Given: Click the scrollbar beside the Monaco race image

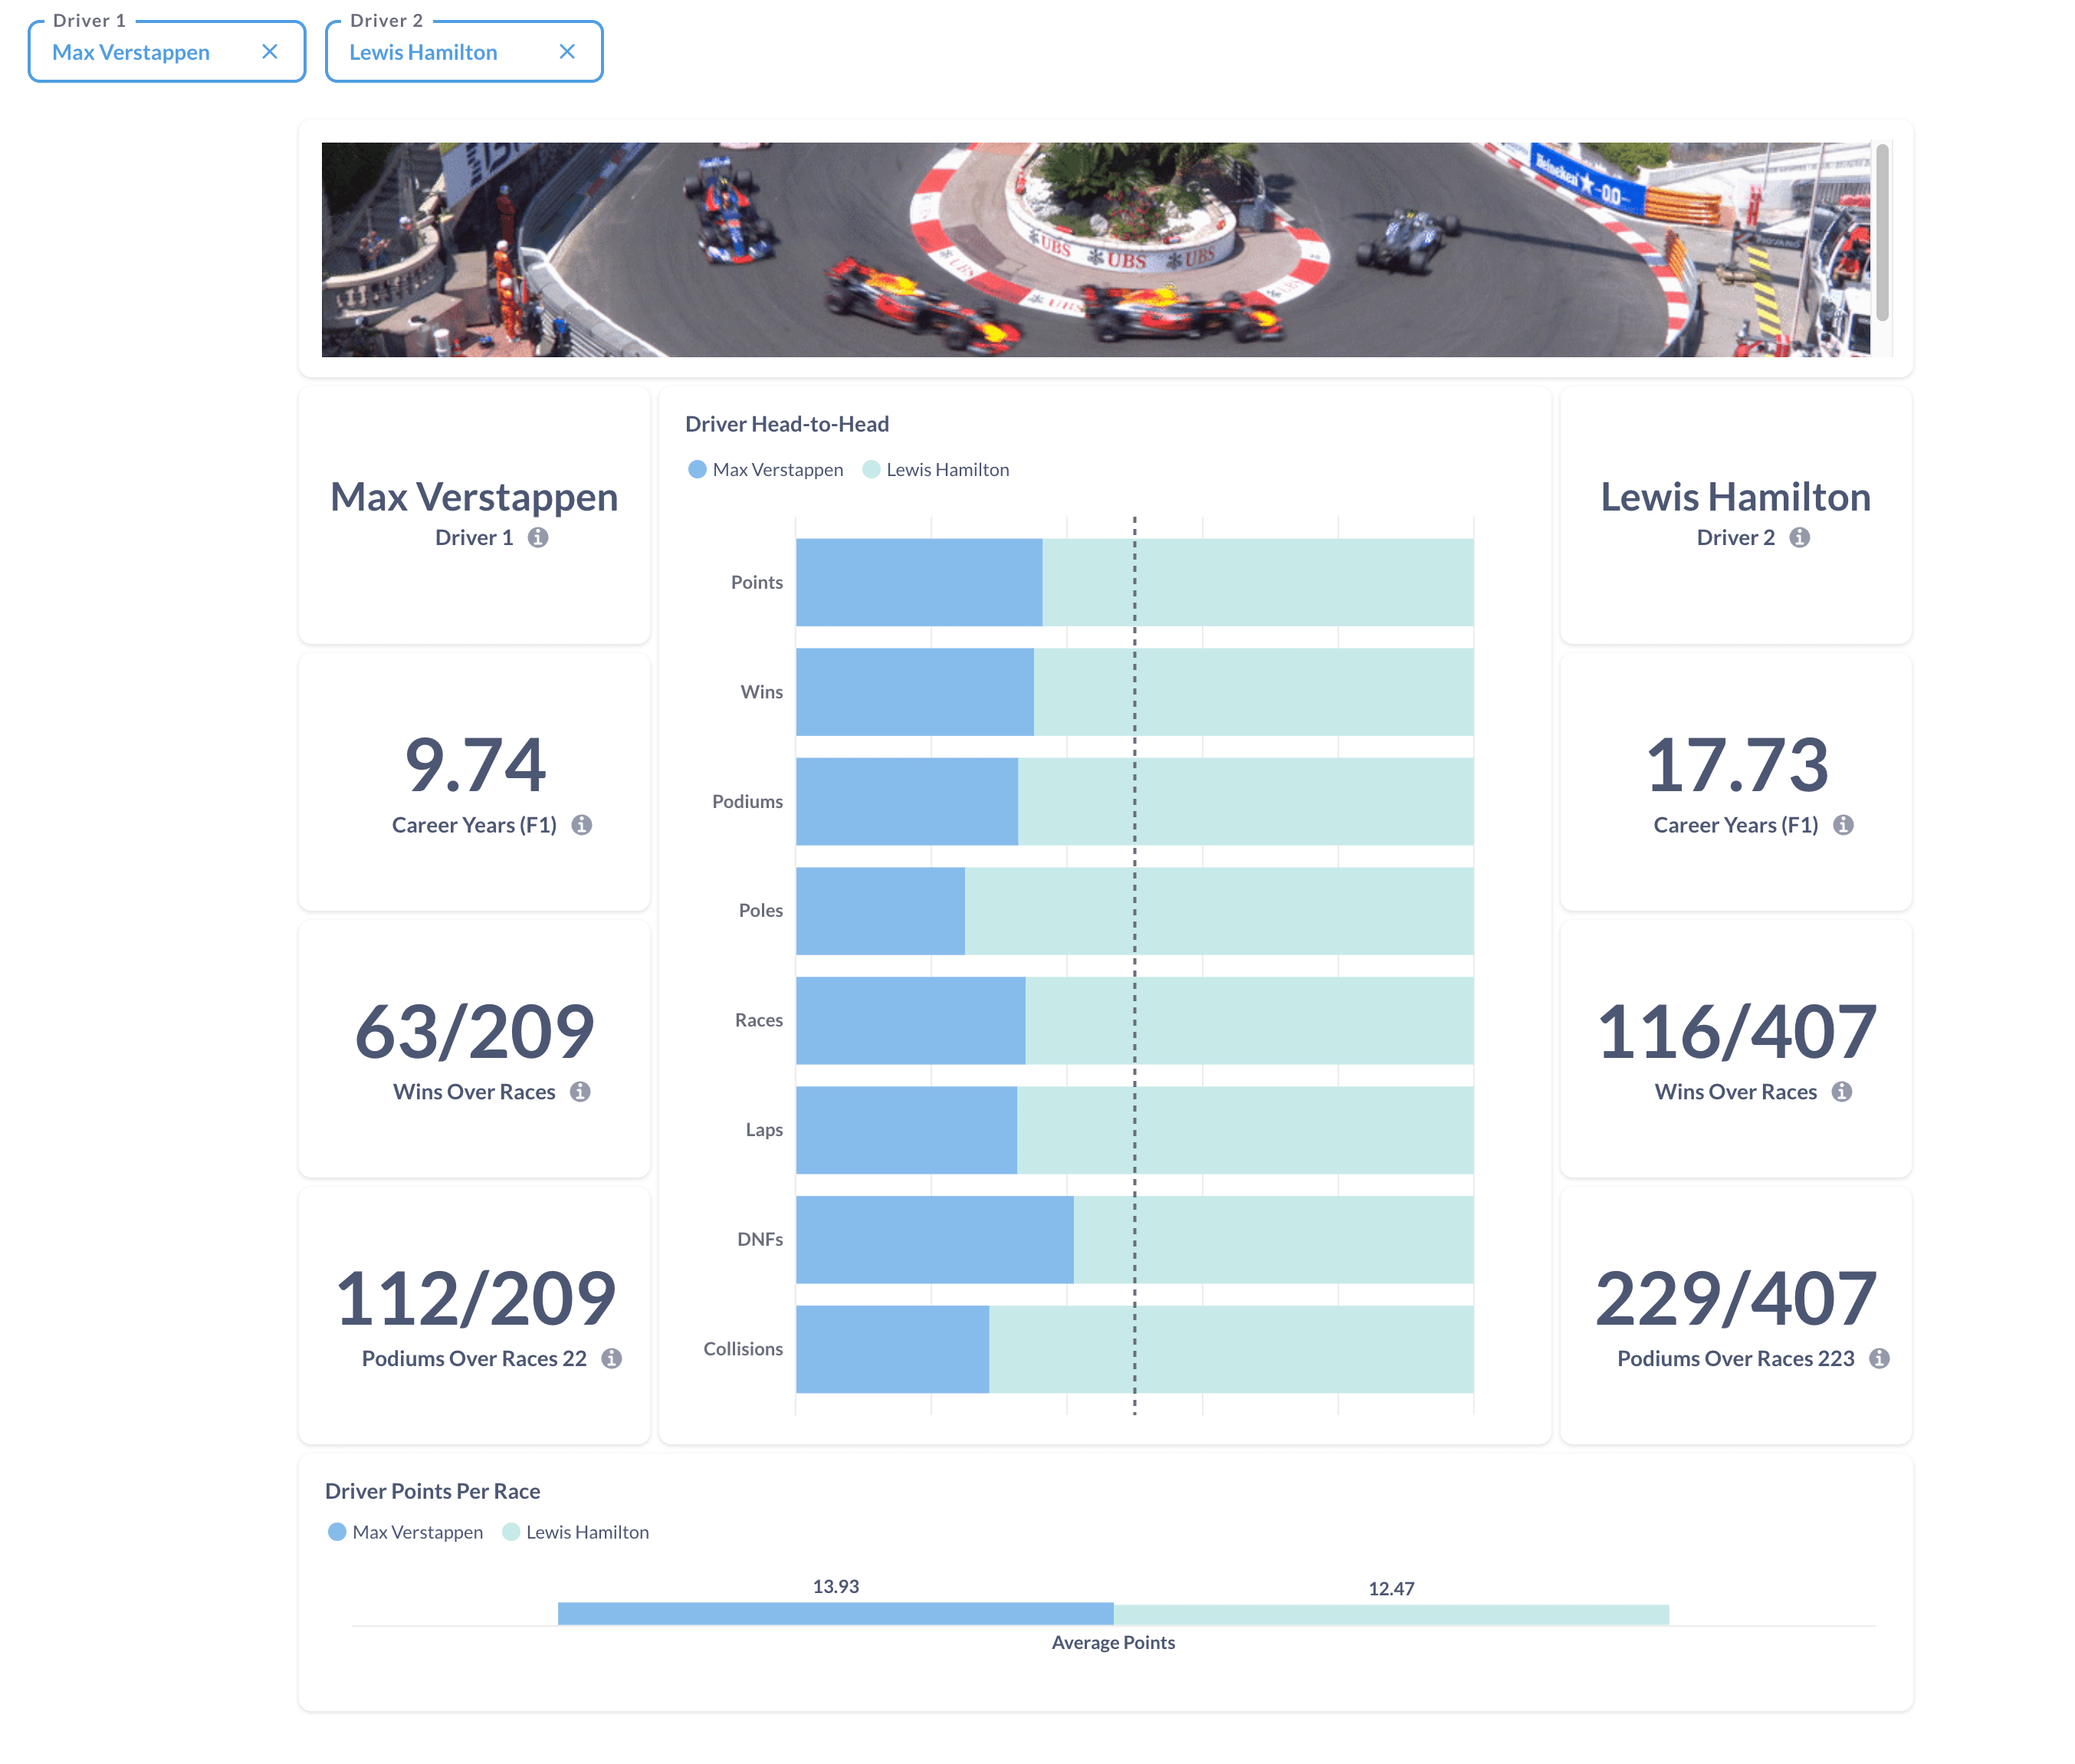Looking at the screenshot, I should point(1882,232).
